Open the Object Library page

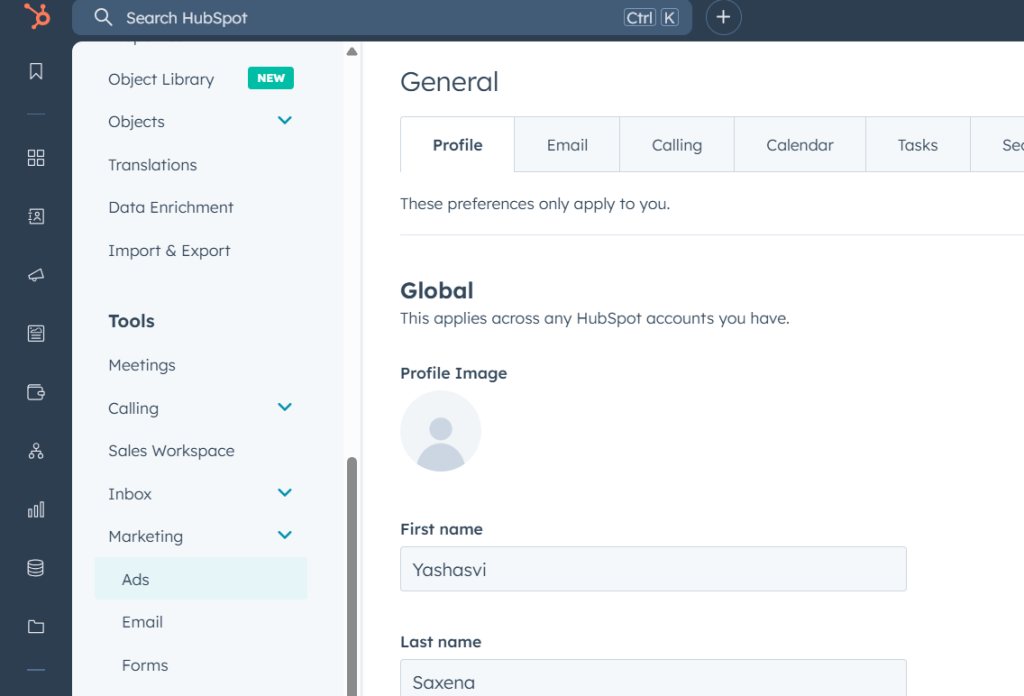pyautogui.click(x=161, y=78)
